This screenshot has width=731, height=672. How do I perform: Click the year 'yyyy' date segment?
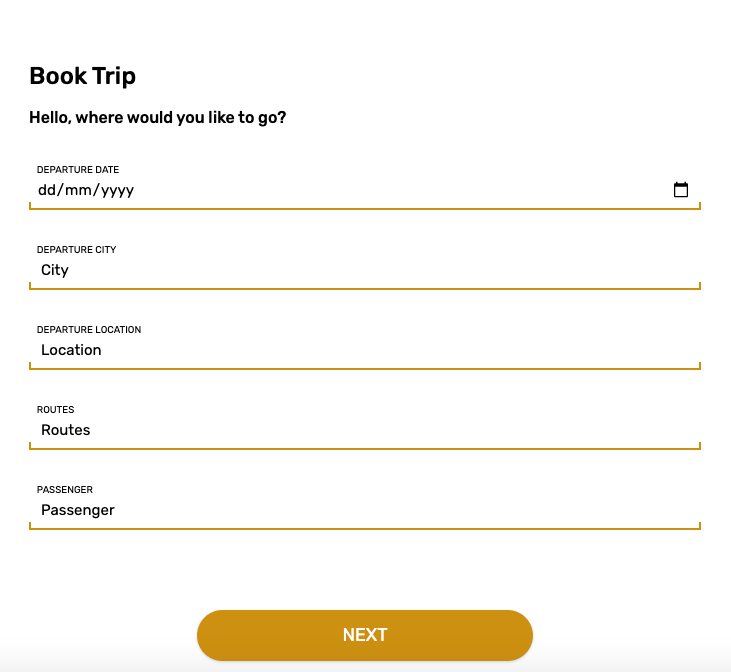coord(117,190)
